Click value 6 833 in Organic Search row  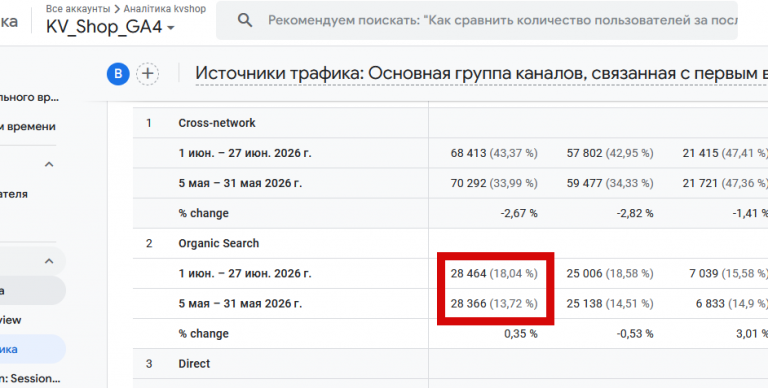732,304
